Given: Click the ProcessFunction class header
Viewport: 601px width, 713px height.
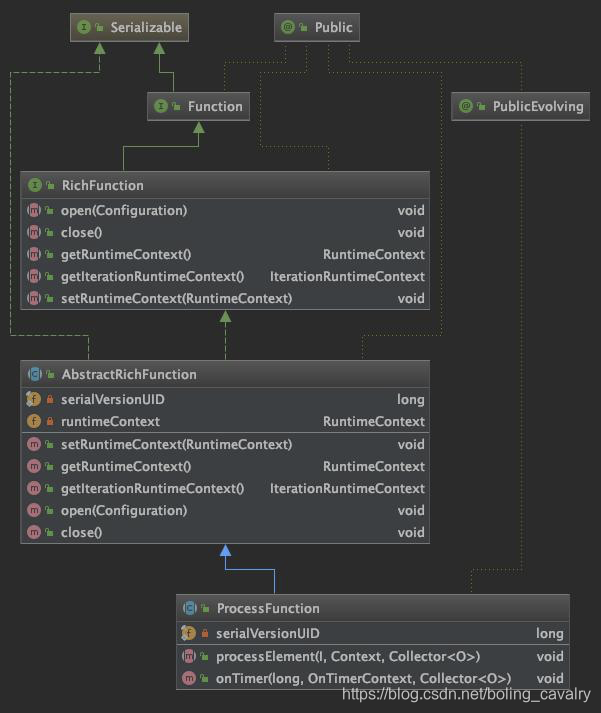Looking at the screenshot, I should point(373,608).
